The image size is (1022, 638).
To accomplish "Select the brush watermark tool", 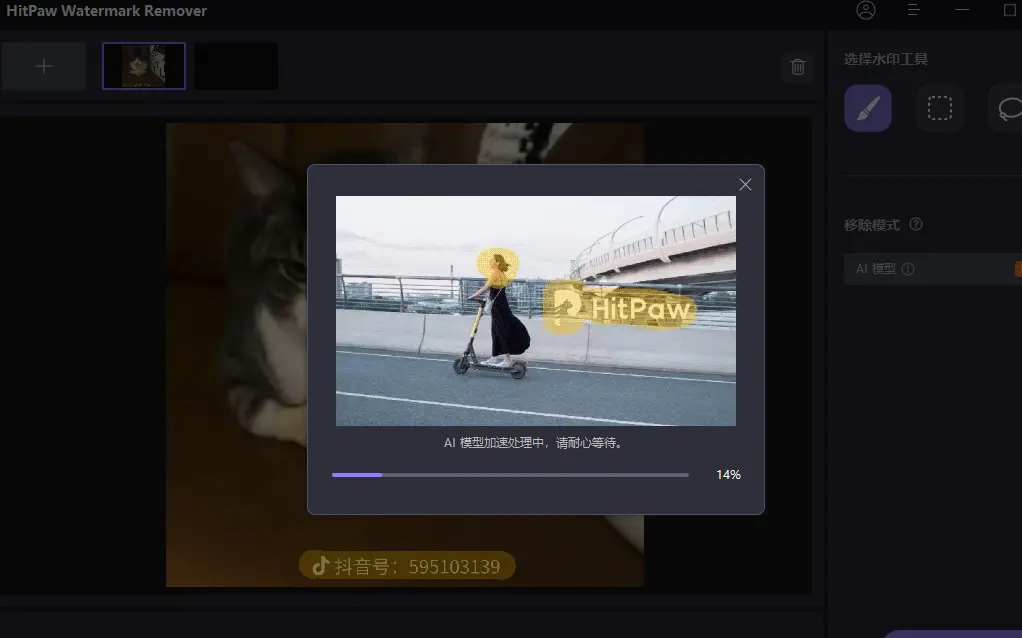I will pyautogui.click(x=868, y=108).
